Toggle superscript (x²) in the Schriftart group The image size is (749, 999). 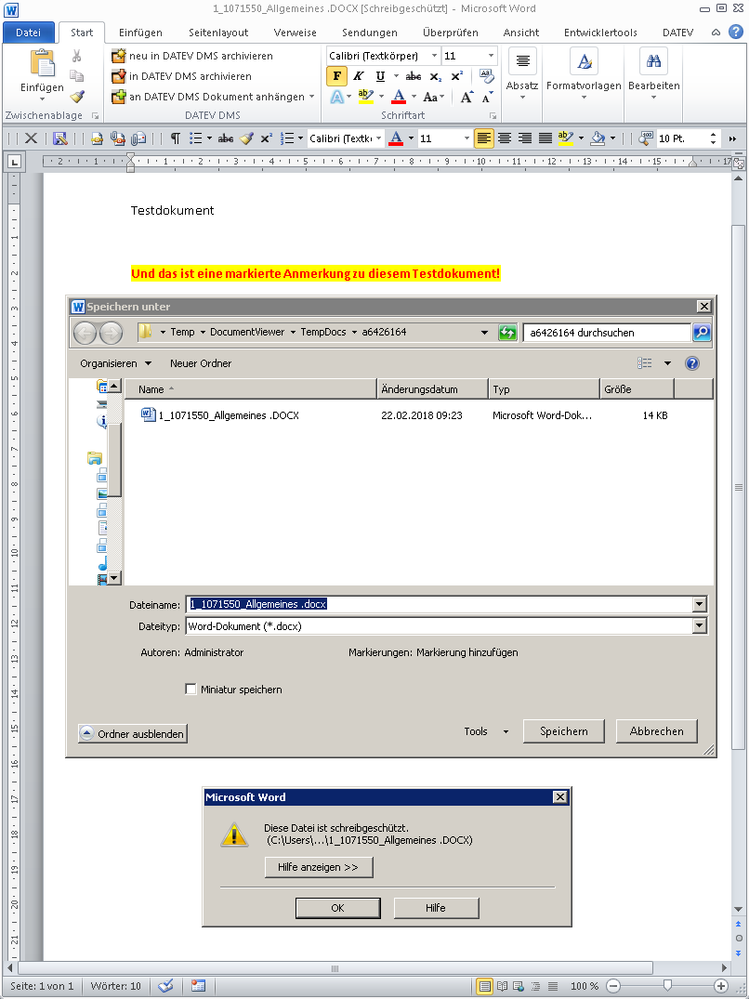click(457, 76)
